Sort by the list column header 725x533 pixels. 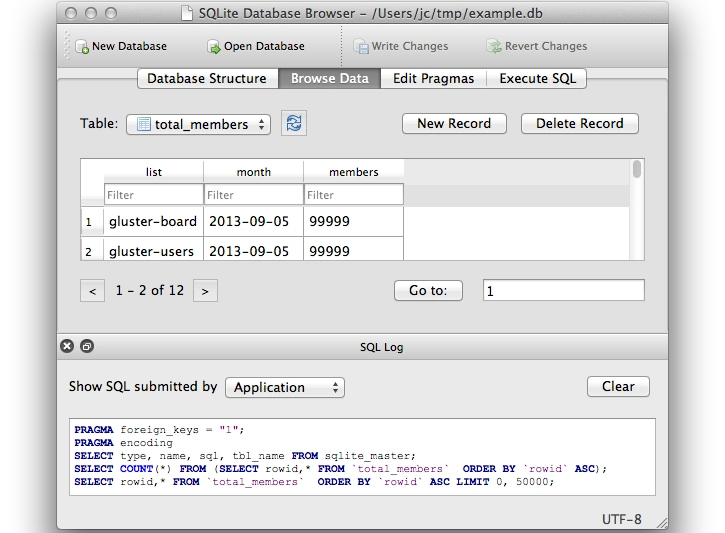click(154, 172)
